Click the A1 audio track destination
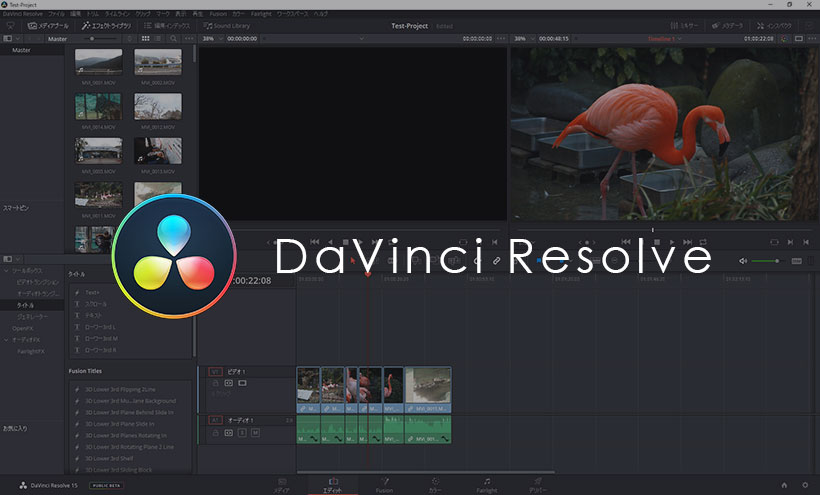 click(215, 420)
